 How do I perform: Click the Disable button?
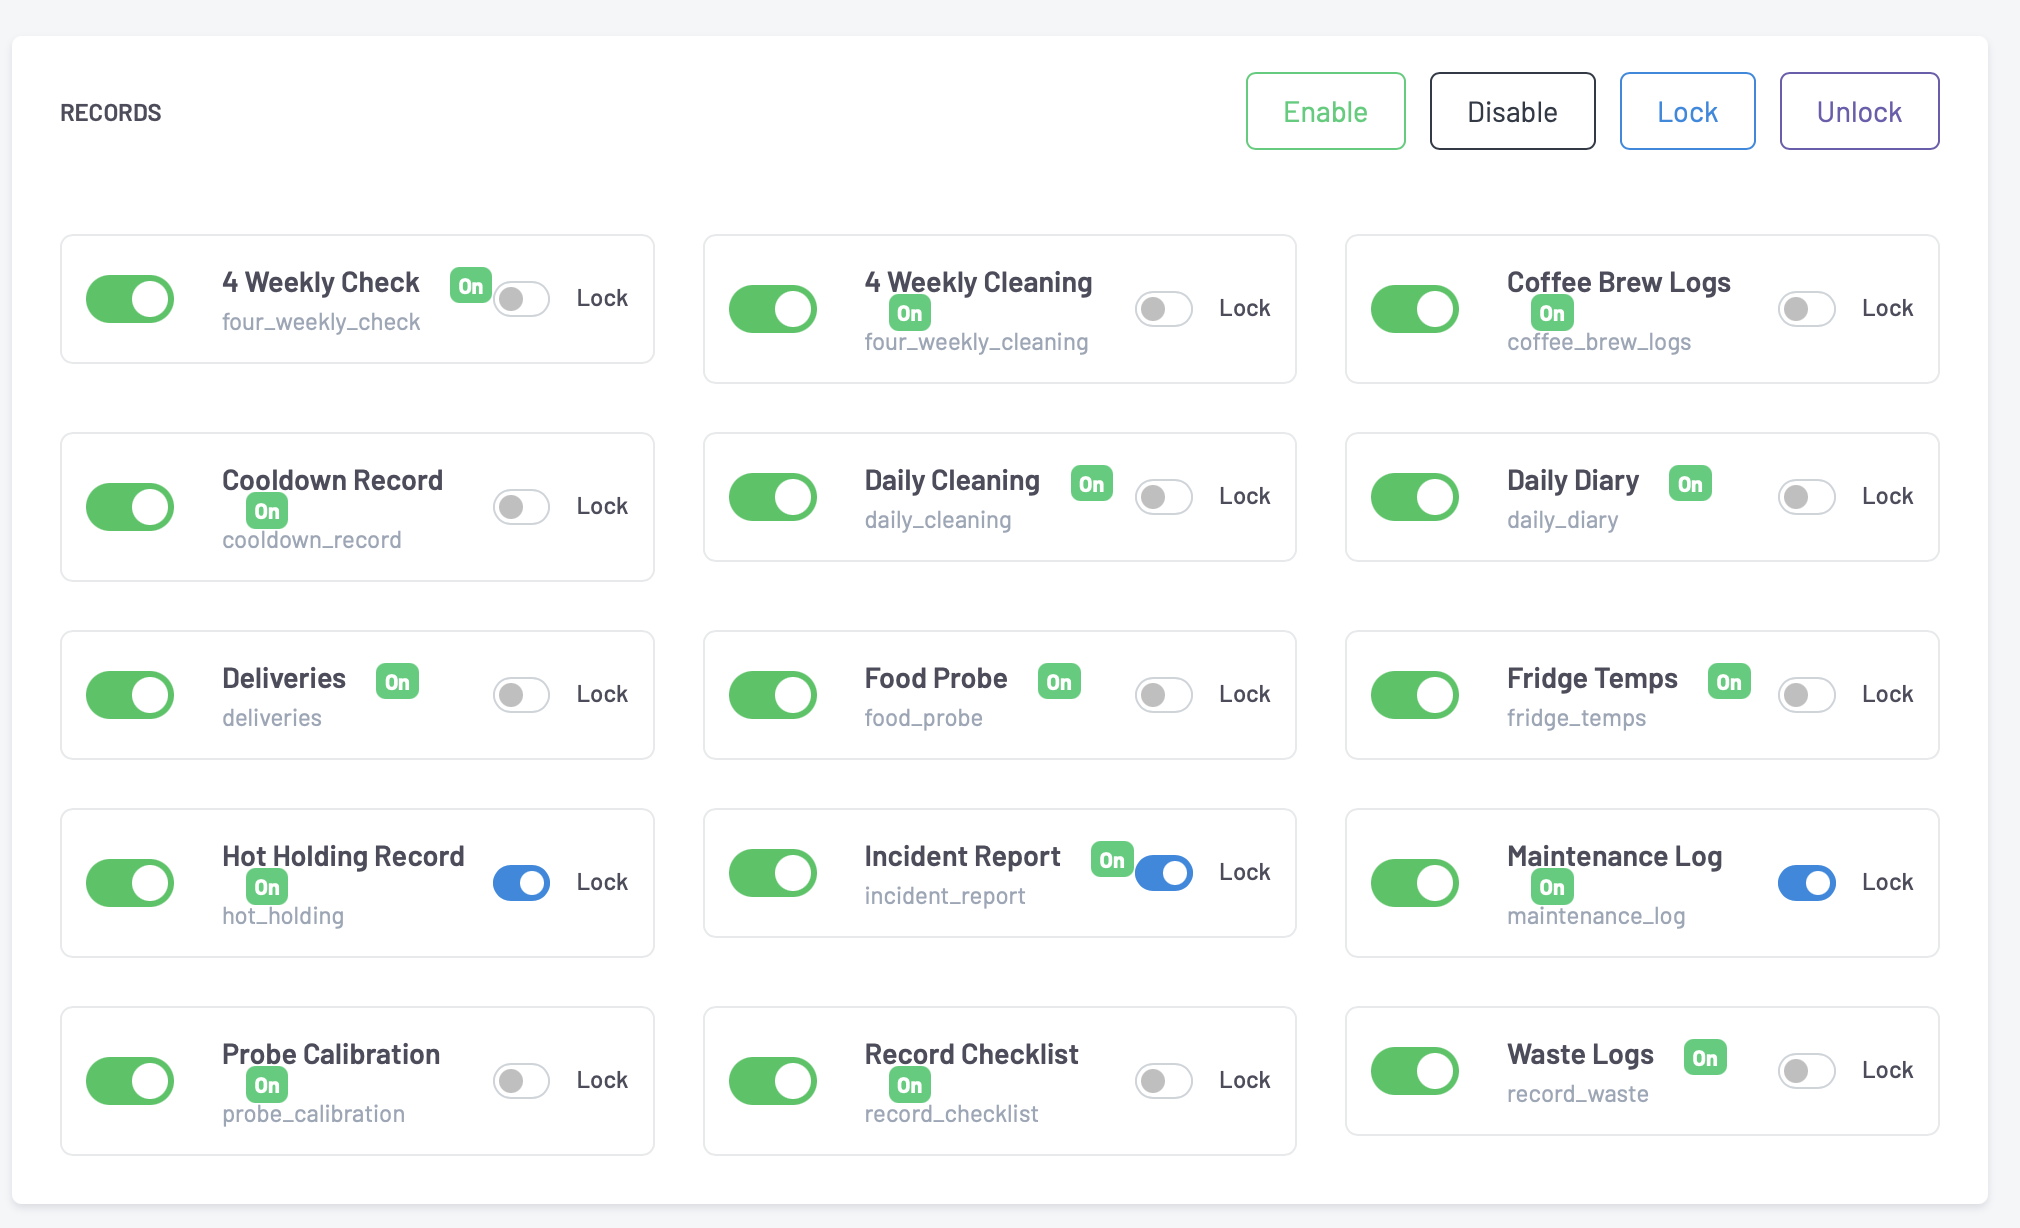pos(1512,111)
